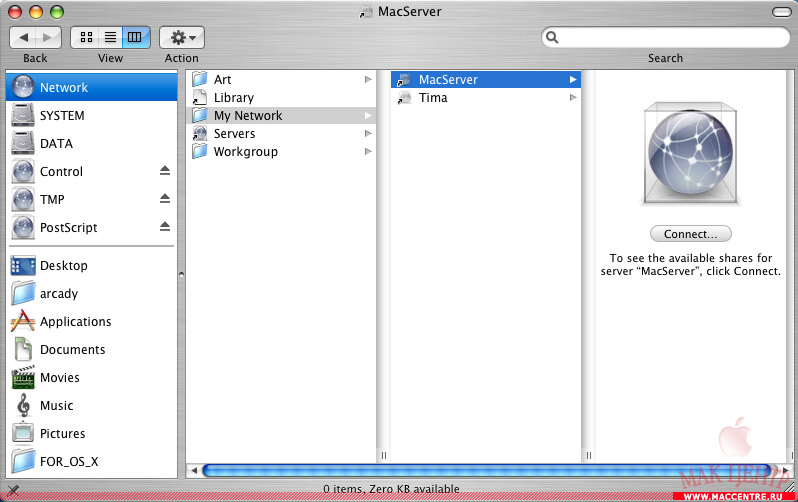This screenshot has height=502, width=798.
Task: Select the TMP network volume icon
Action: click(x=23, y=199)
